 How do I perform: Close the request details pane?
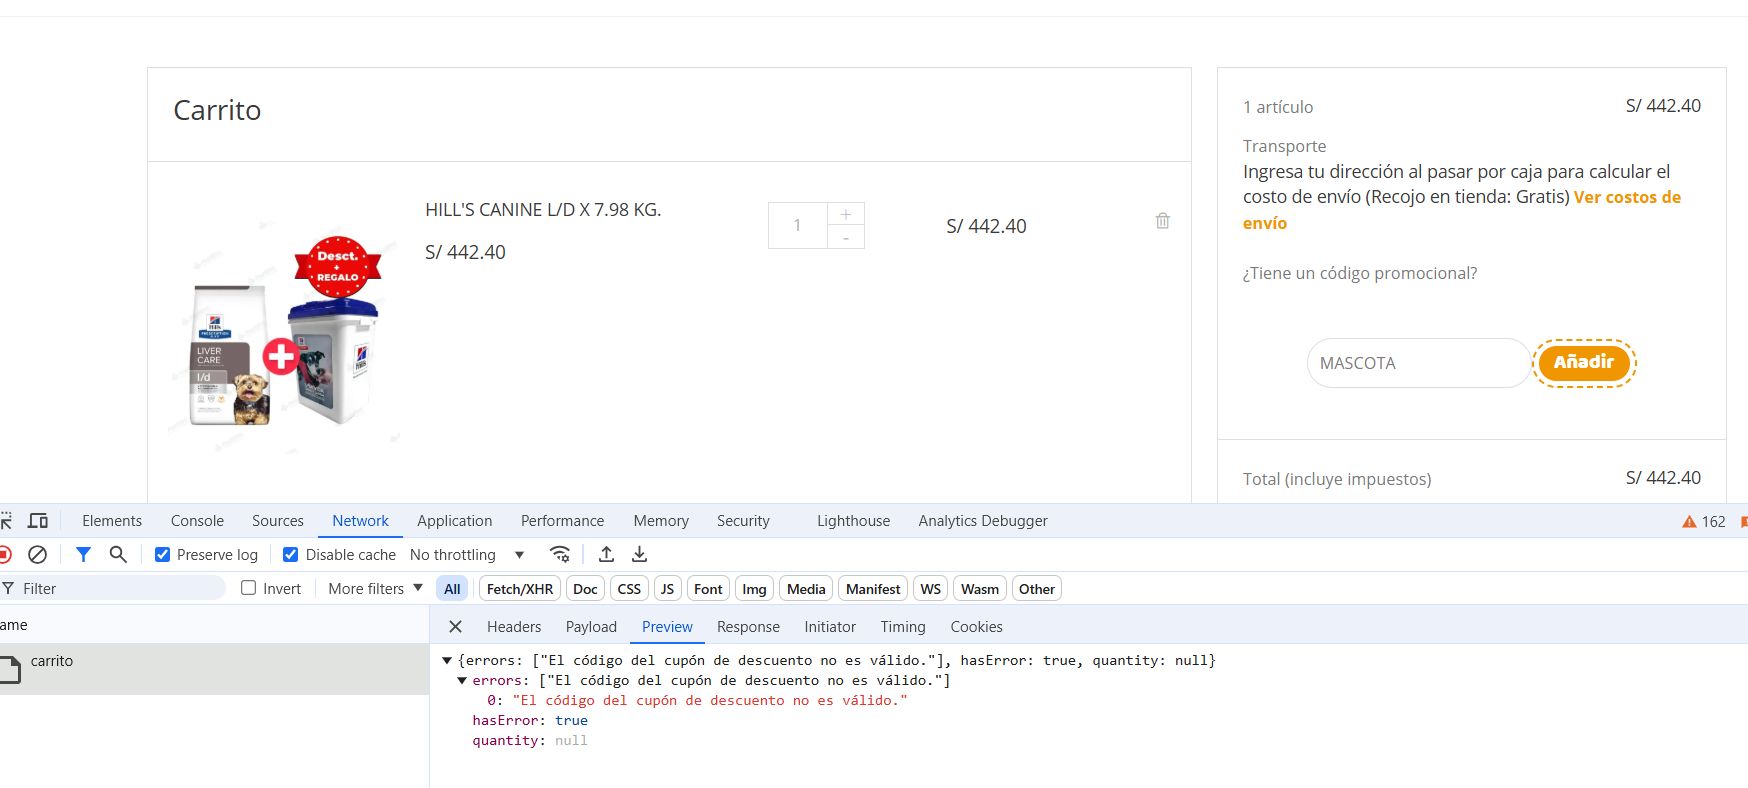coord(455,627)
